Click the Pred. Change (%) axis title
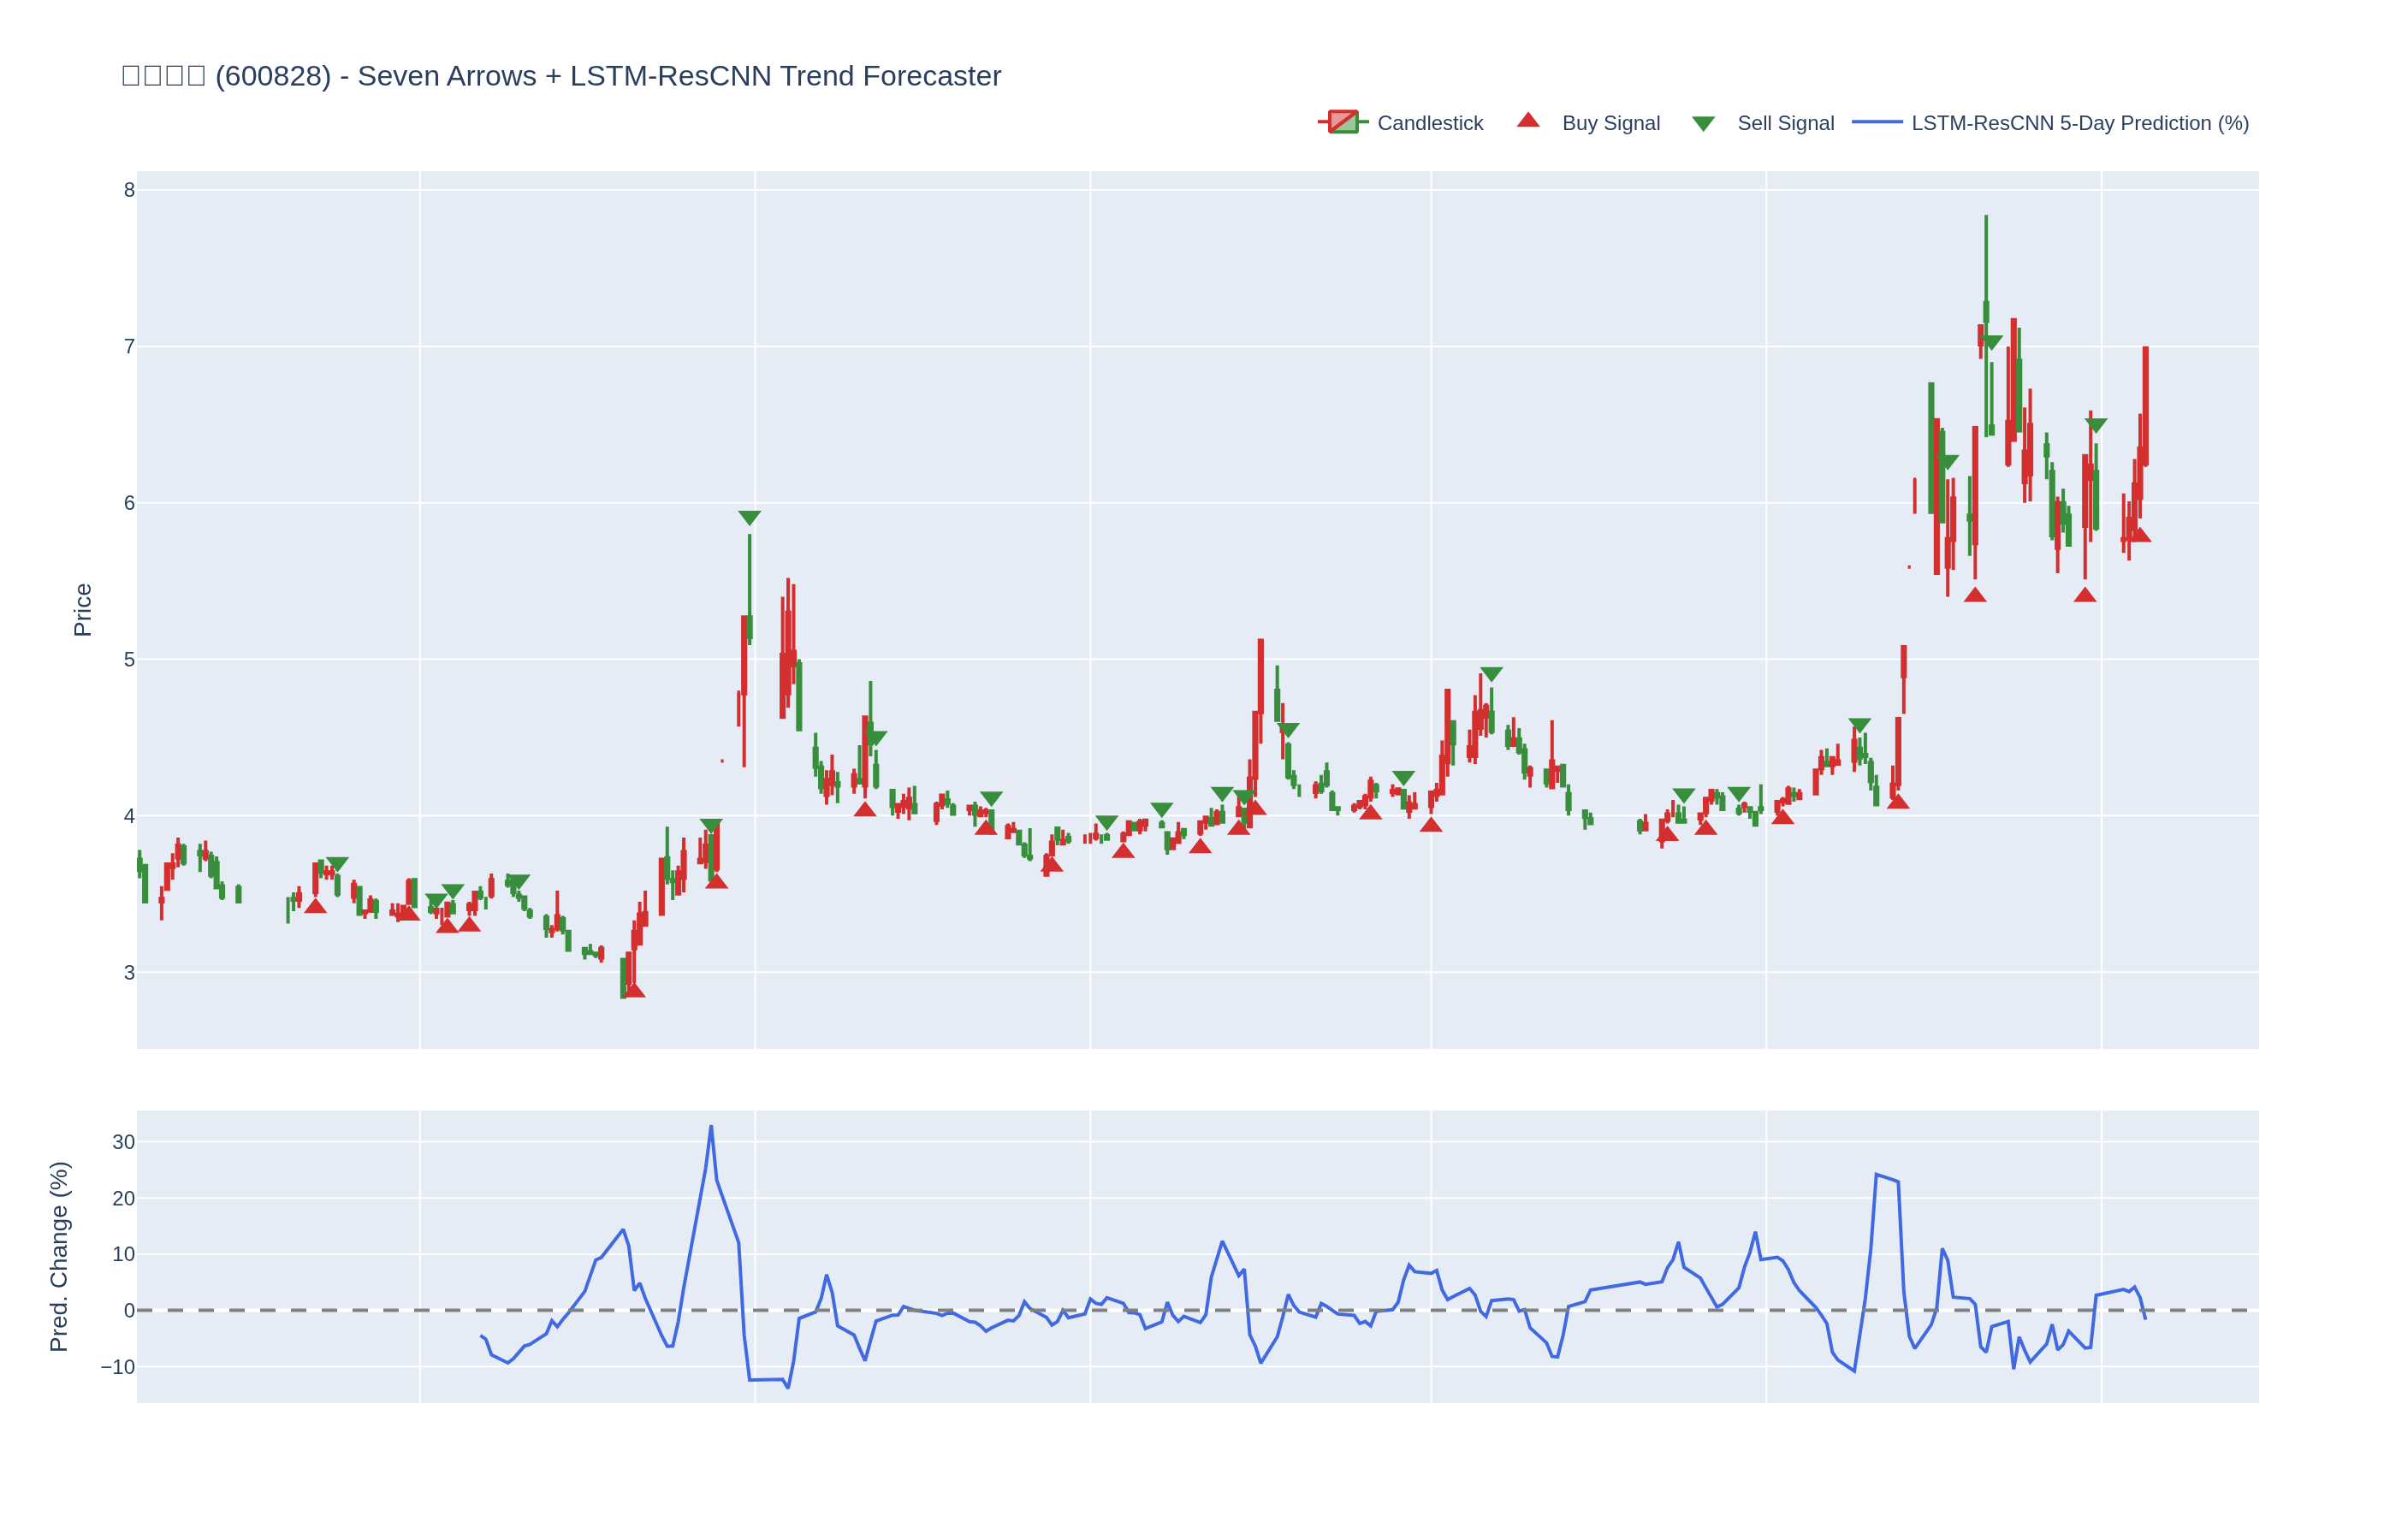Image resolution: width=2396 pixels, height=1540 pixels. tap(59, 1256)
